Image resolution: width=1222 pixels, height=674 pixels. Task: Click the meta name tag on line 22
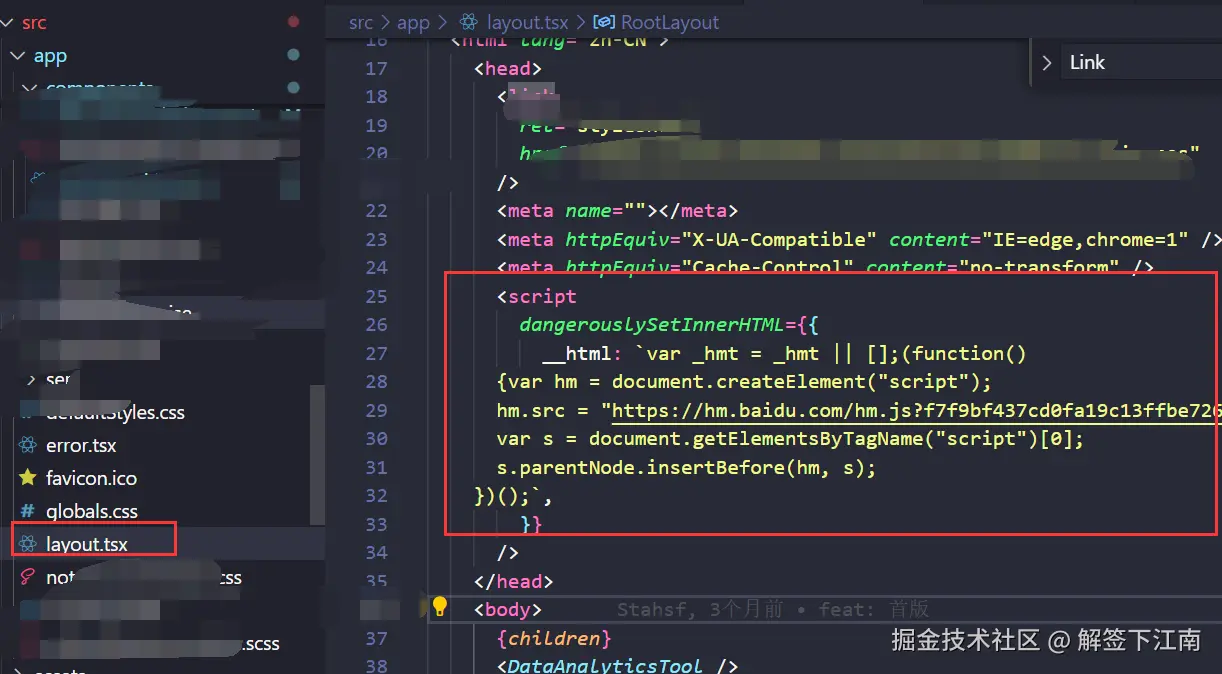pos(617,211)
